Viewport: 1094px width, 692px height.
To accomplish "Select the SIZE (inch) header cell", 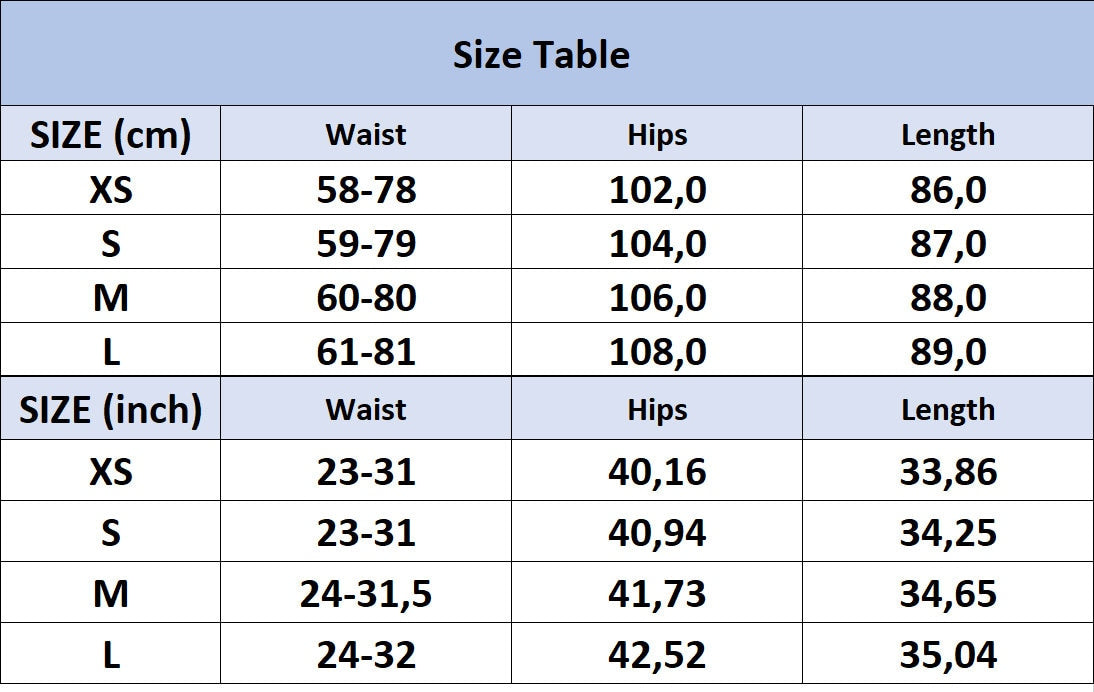I will [x=110, y=409].
